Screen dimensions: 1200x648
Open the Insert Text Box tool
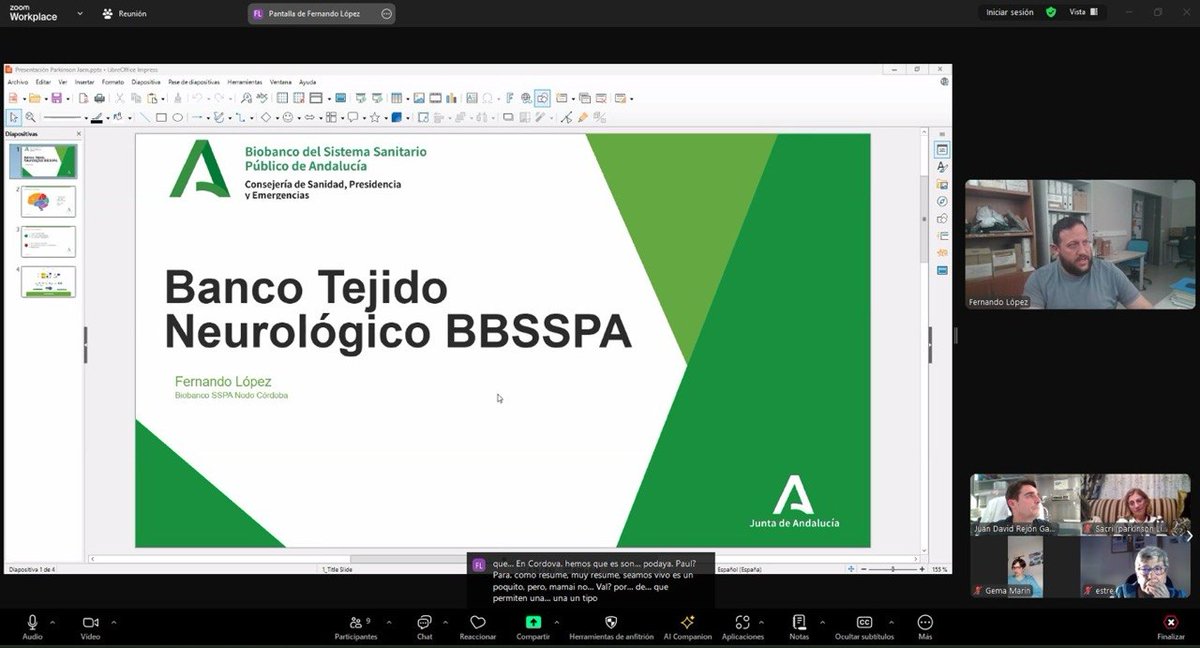coord(471,97)
